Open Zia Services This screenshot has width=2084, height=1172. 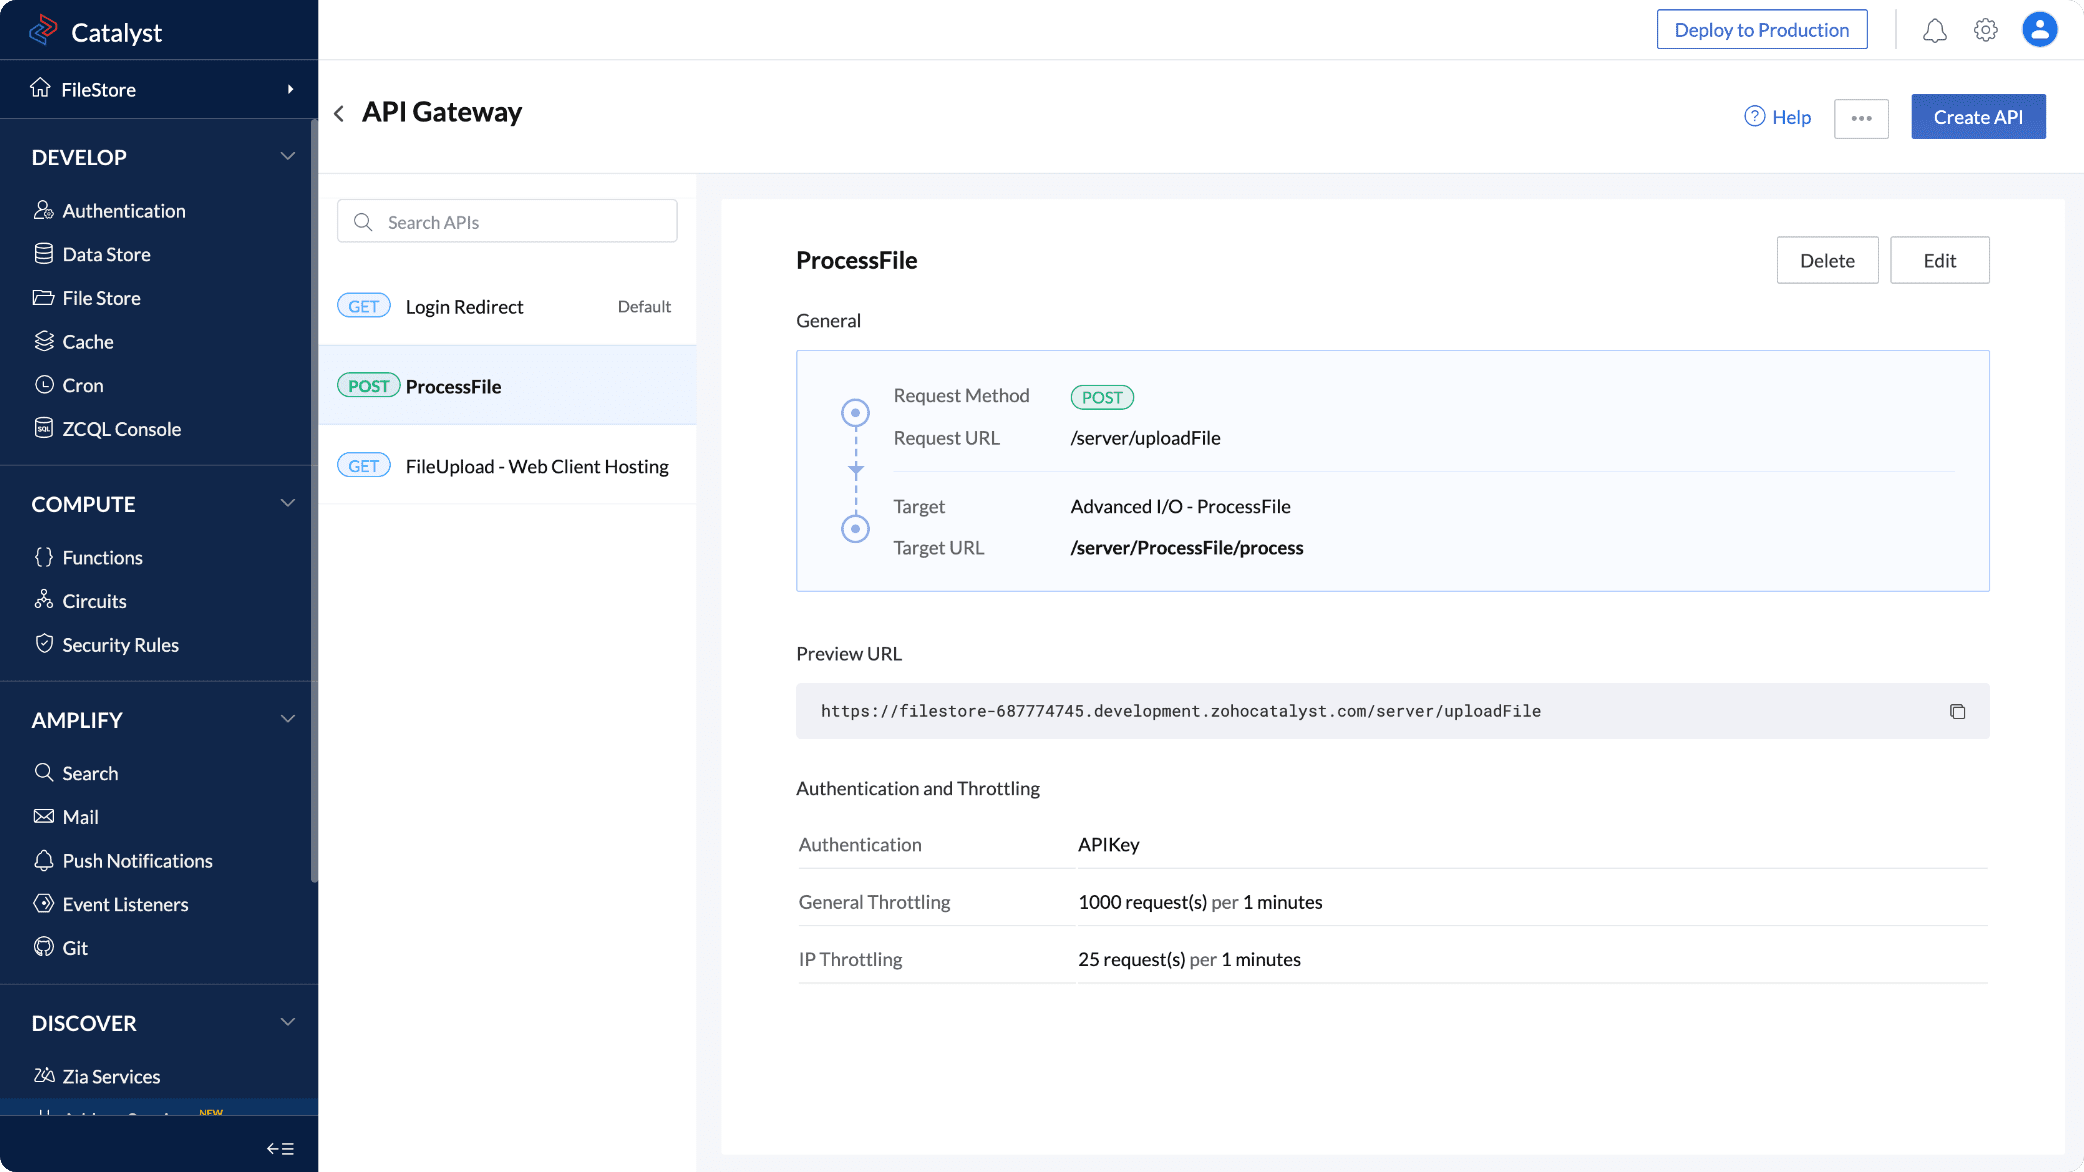pyautogui.click(x=110, y=1076)
